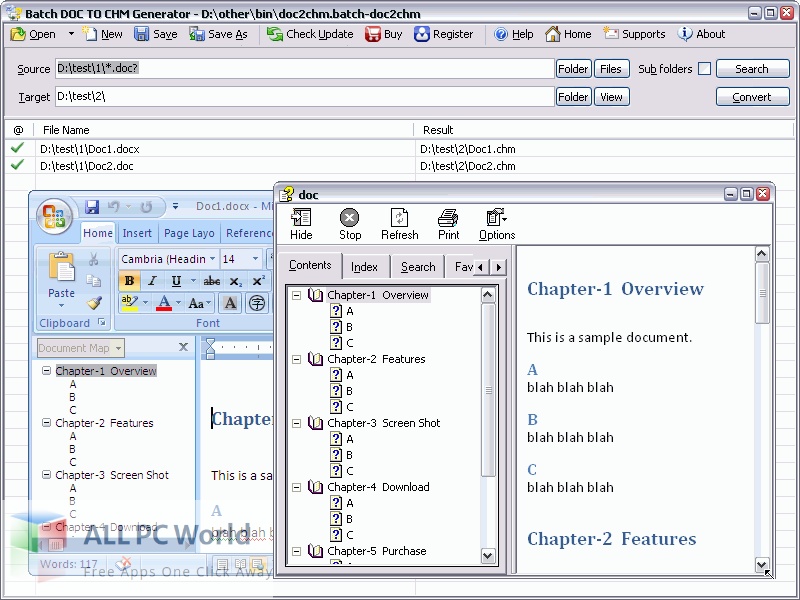
Task: Click the Format Painter brush icon
Action: [x=94, y=302]
